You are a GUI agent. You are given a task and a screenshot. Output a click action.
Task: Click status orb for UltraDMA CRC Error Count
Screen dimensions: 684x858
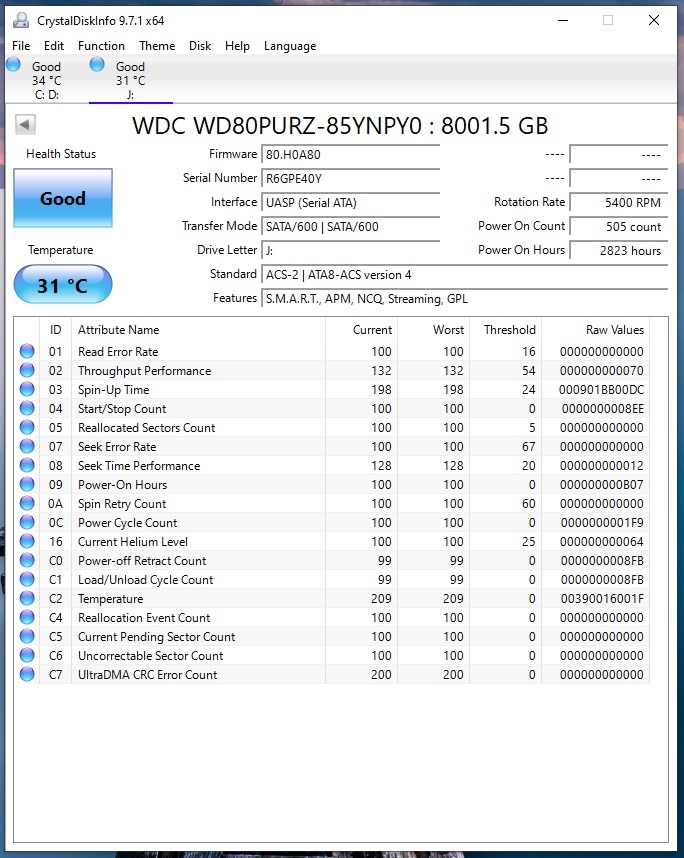(27, 674)
